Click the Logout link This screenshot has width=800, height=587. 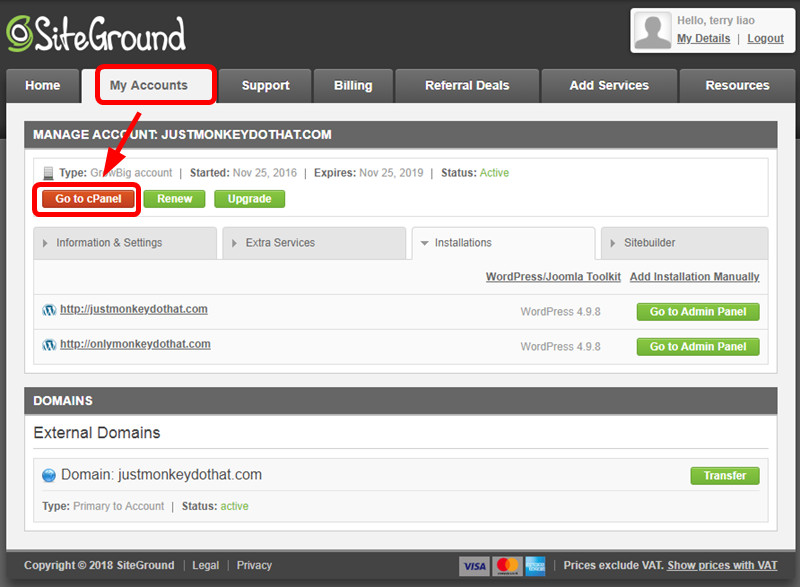[765, 39]
